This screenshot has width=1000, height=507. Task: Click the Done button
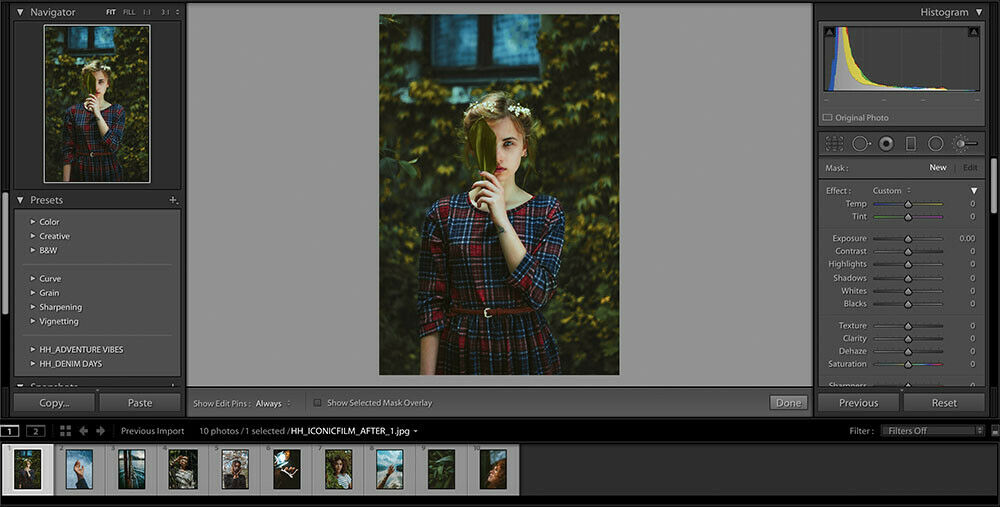(788, 403)
